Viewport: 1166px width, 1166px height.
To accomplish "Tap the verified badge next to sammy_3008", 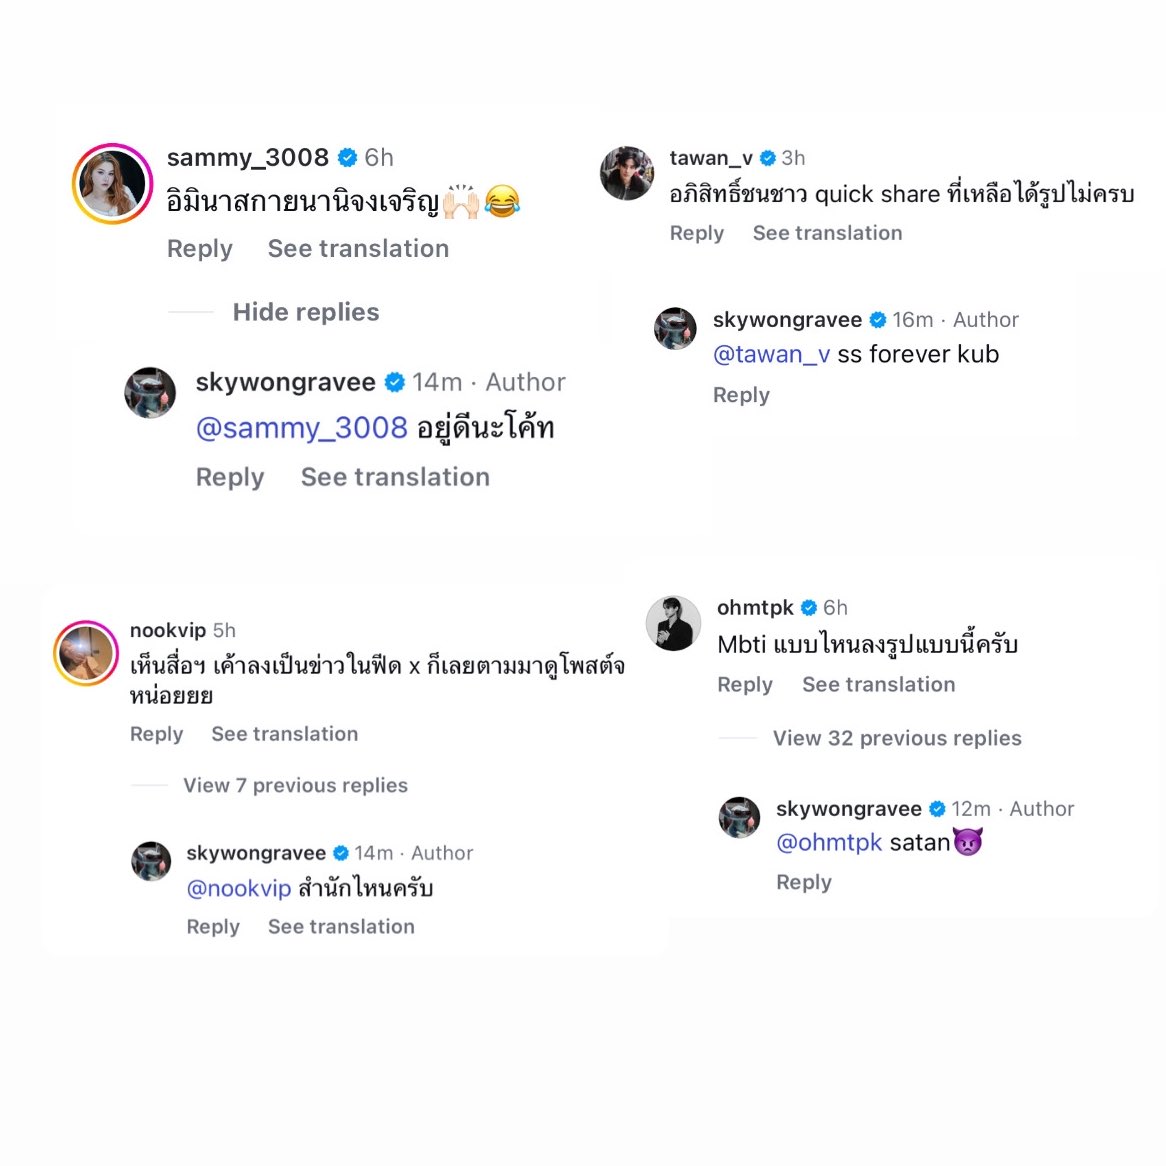I will (x=347, y=158).
